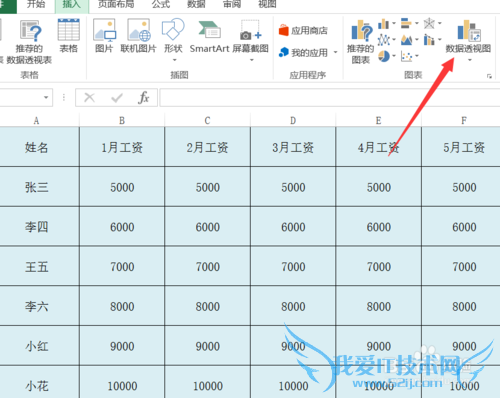Click inside the formula bar input
The height and width of the screenshot is (398, 500).
tap(330, 98)
